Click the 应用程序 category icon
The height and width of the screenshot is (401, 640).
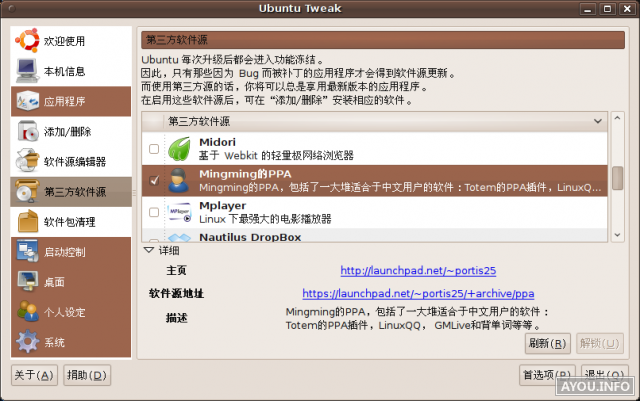coord(27,101)
